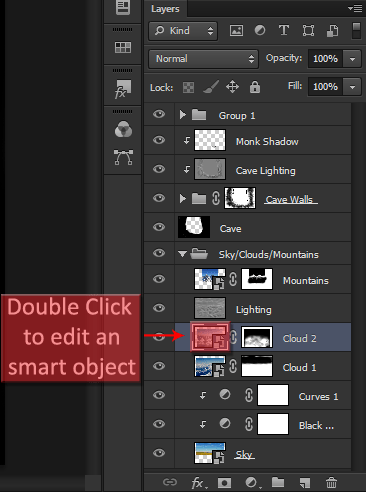Add a layer mask icon
This screenshot has height=492, width=366.
coord(224,482)
